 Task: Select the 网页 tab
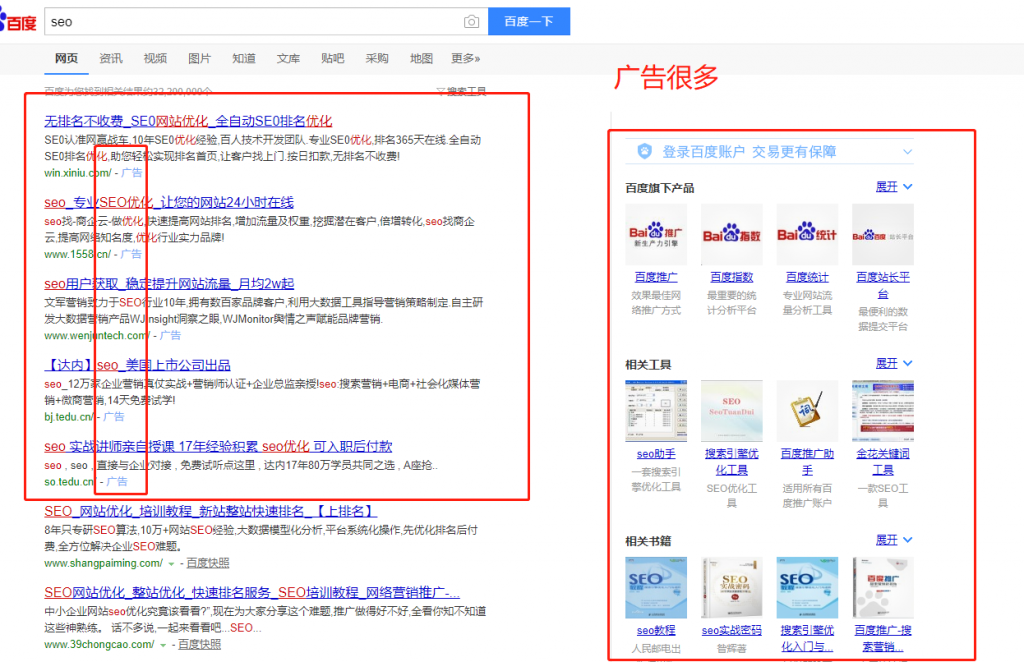(67, 59)
